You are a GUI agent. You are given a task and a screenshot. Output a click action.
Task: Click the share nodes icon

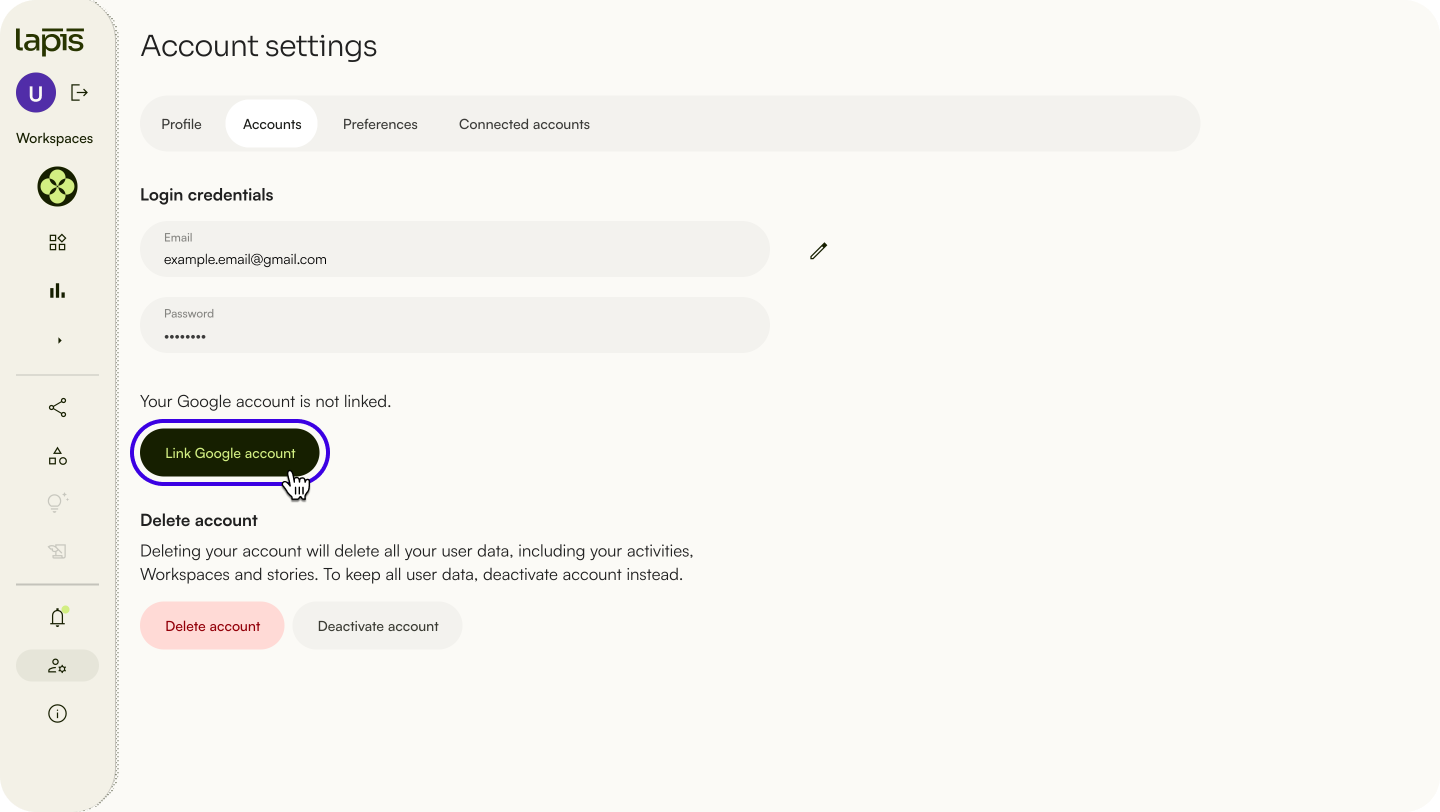pos(57,408)
